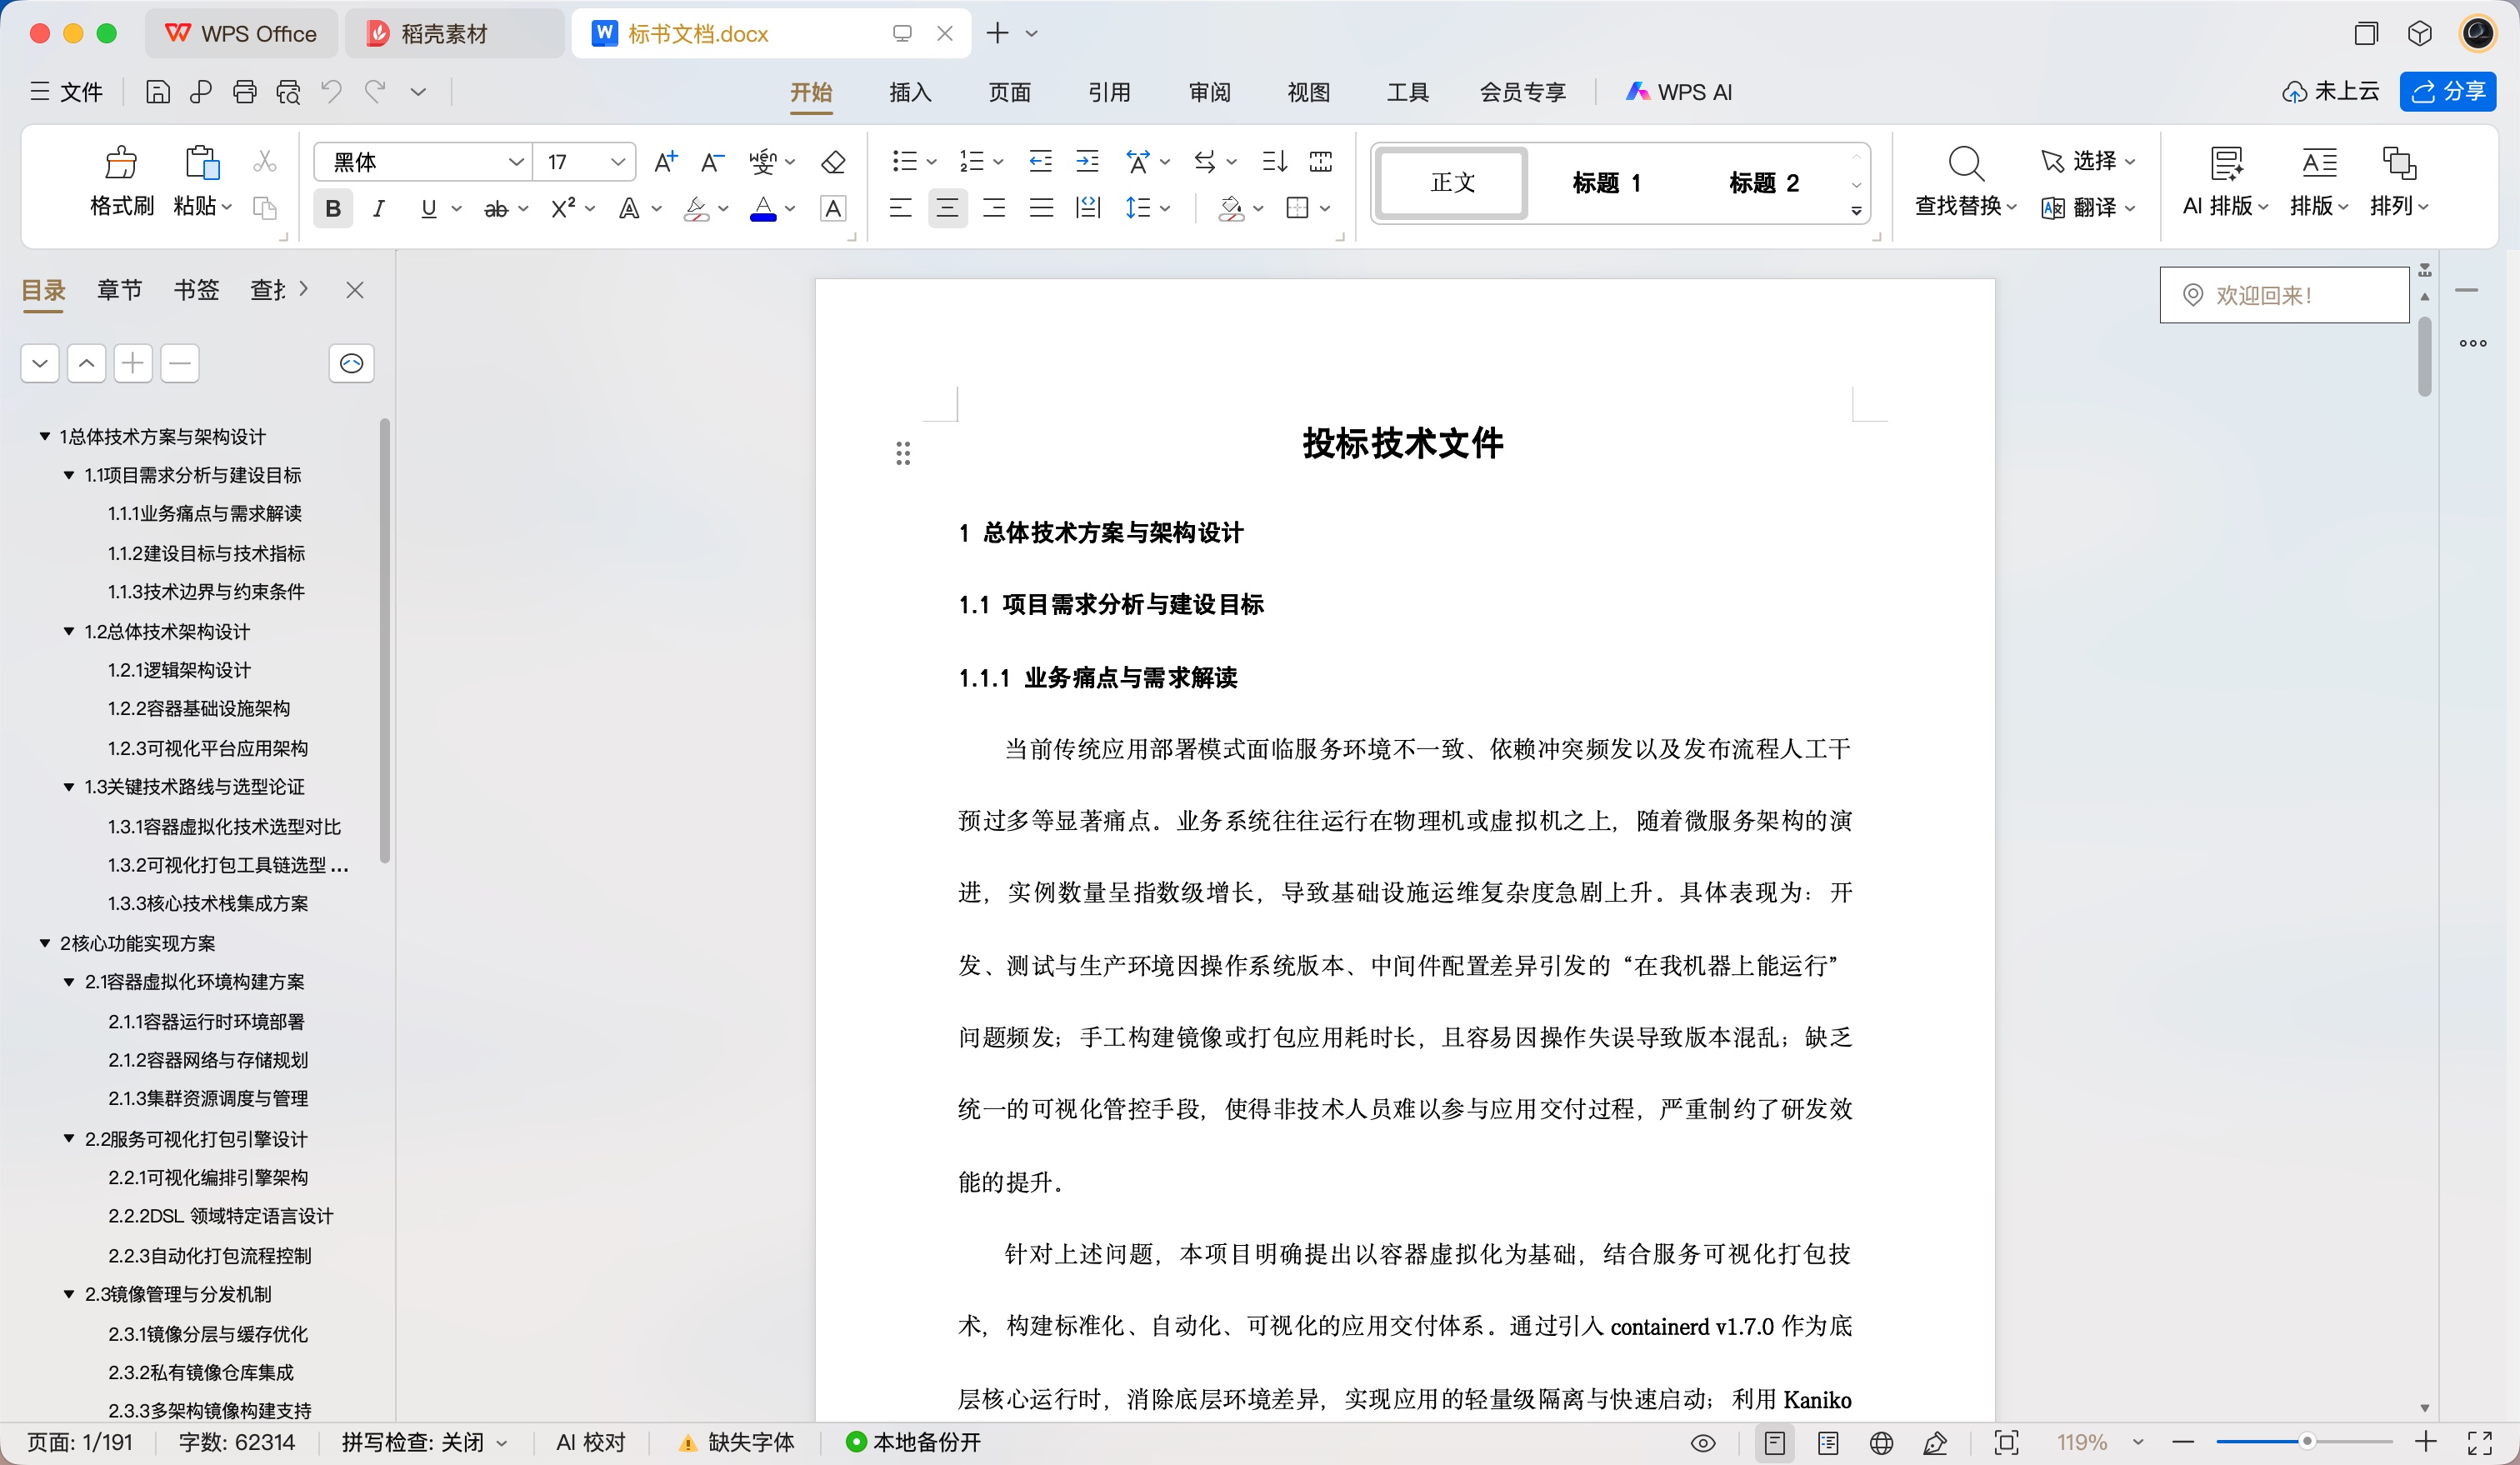Viewport: 2520px width, 1465px height.
Task: Click the Format Painter (格式刷) icon
Action: (121, 163)
